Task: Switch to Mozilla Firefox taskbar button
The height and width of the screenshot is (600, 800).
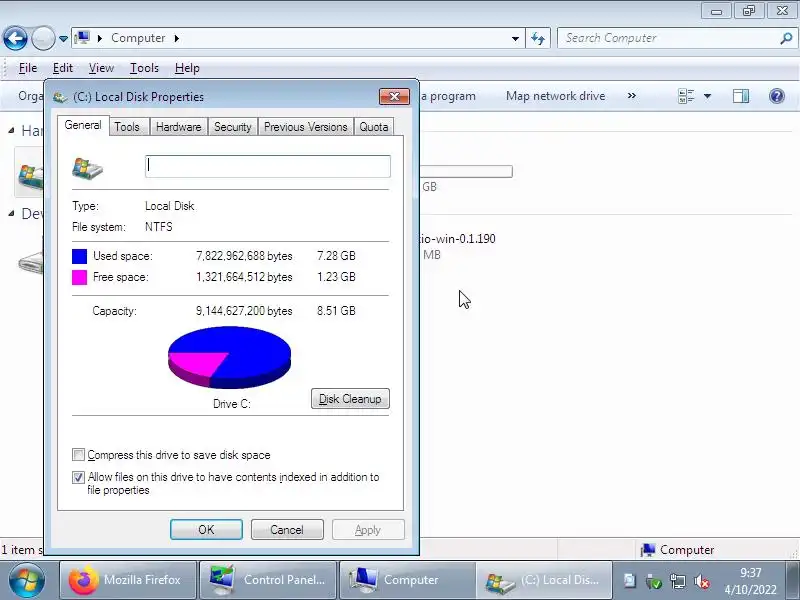Action: coord(128,580)
